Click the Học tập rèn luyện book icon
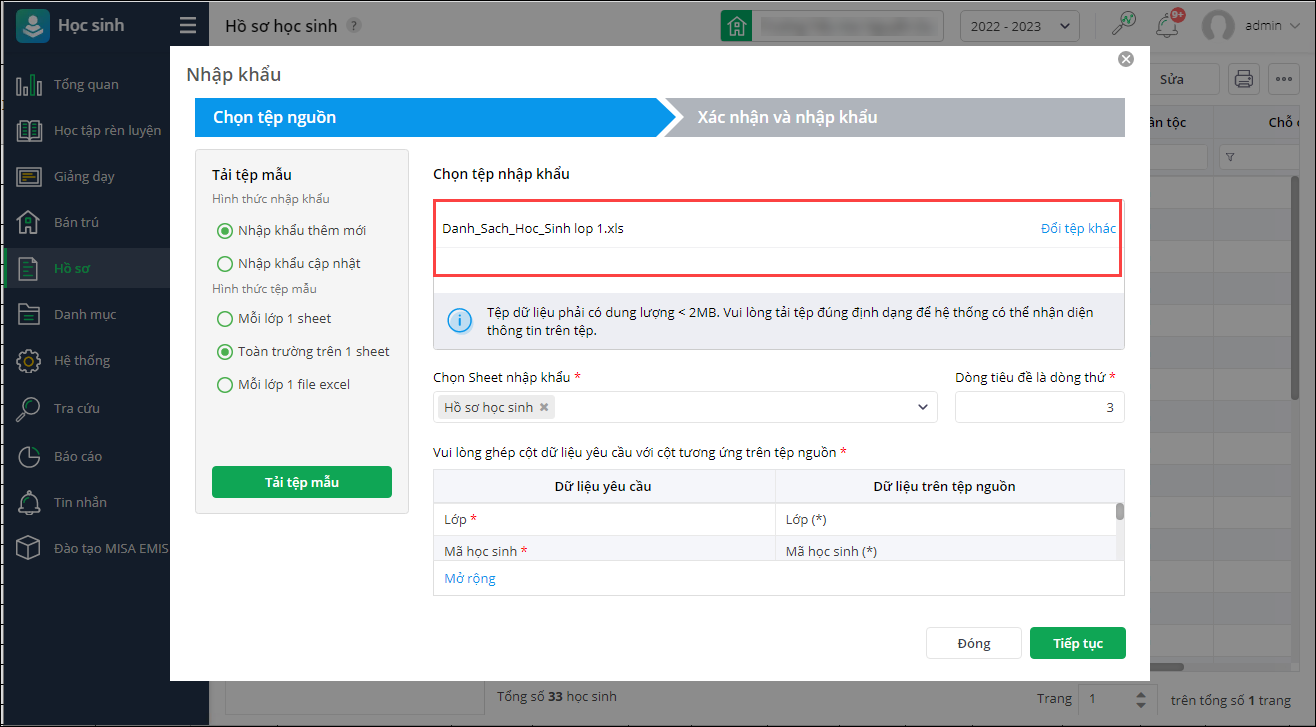 coord(29,130)
